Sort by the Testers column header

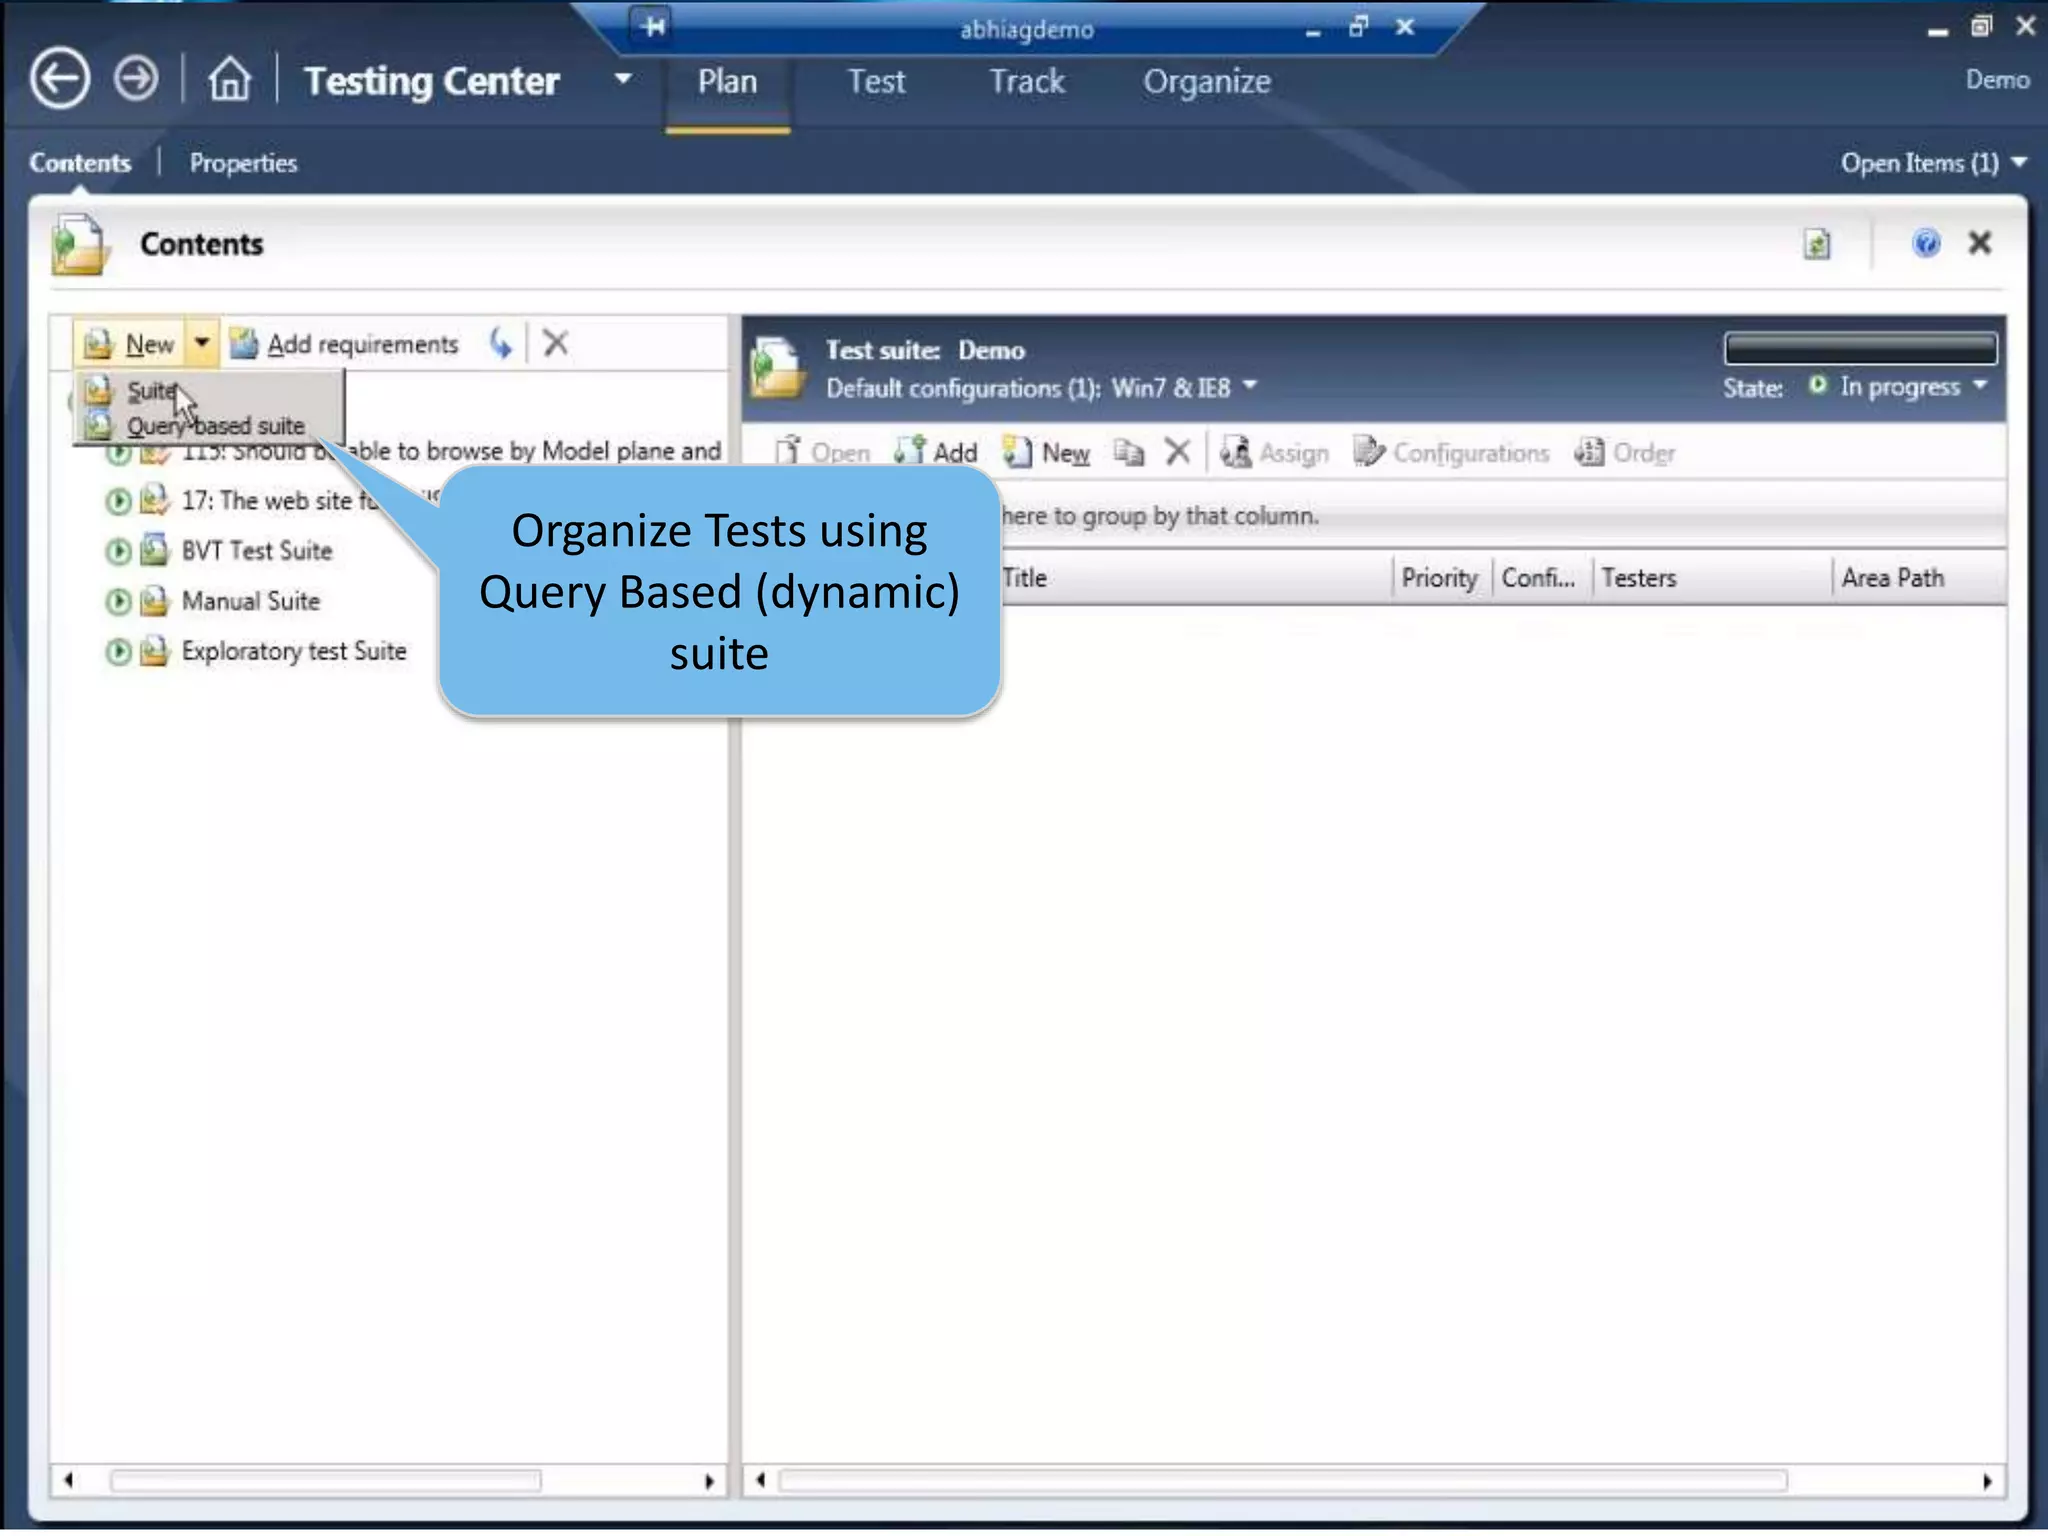coord(1712,578)
